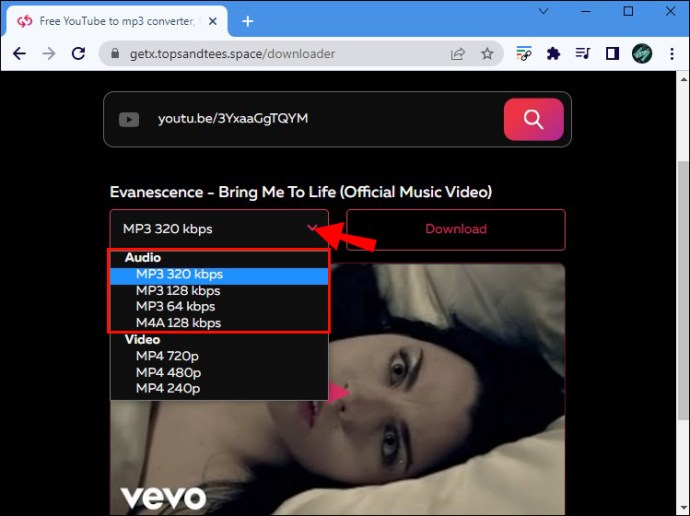Choose MP3 128 kbps option
The height and width of the screenshot is (516, 690).
point(219,291)
